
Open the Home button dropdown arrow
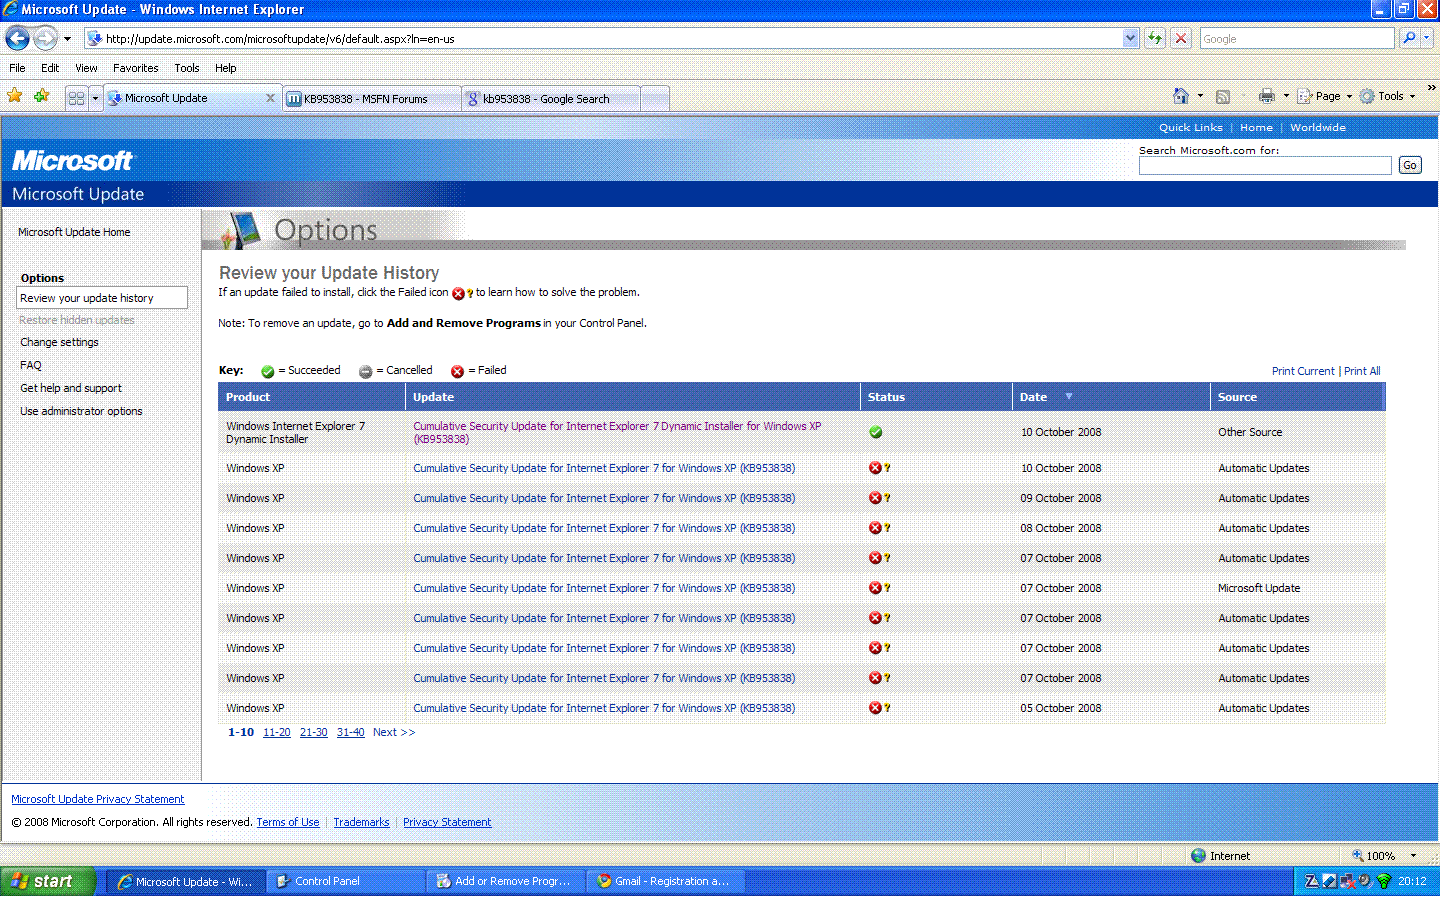pyautogui.click(x=1200, y=96)
